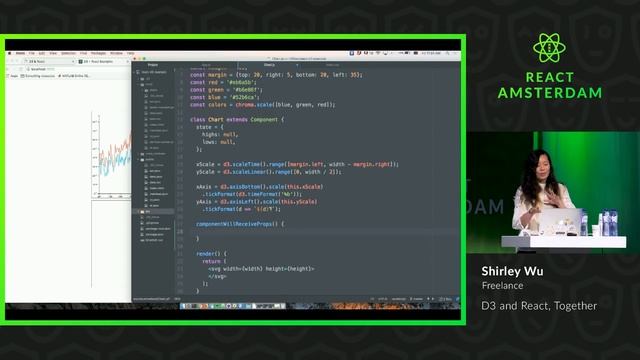This screenshot has height=360, width=640.
Task: Open the File menu
Action: [x=31, y=53]
